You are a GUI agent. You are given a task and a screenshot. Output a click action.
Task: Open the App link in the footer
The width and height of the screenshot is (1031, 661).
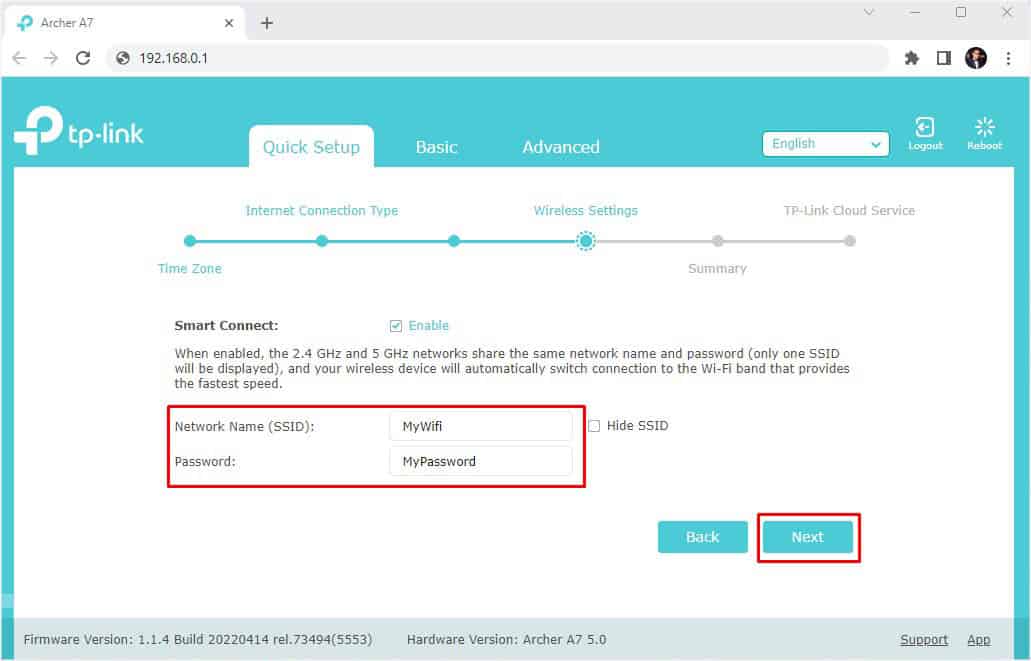tap(978, 639)
